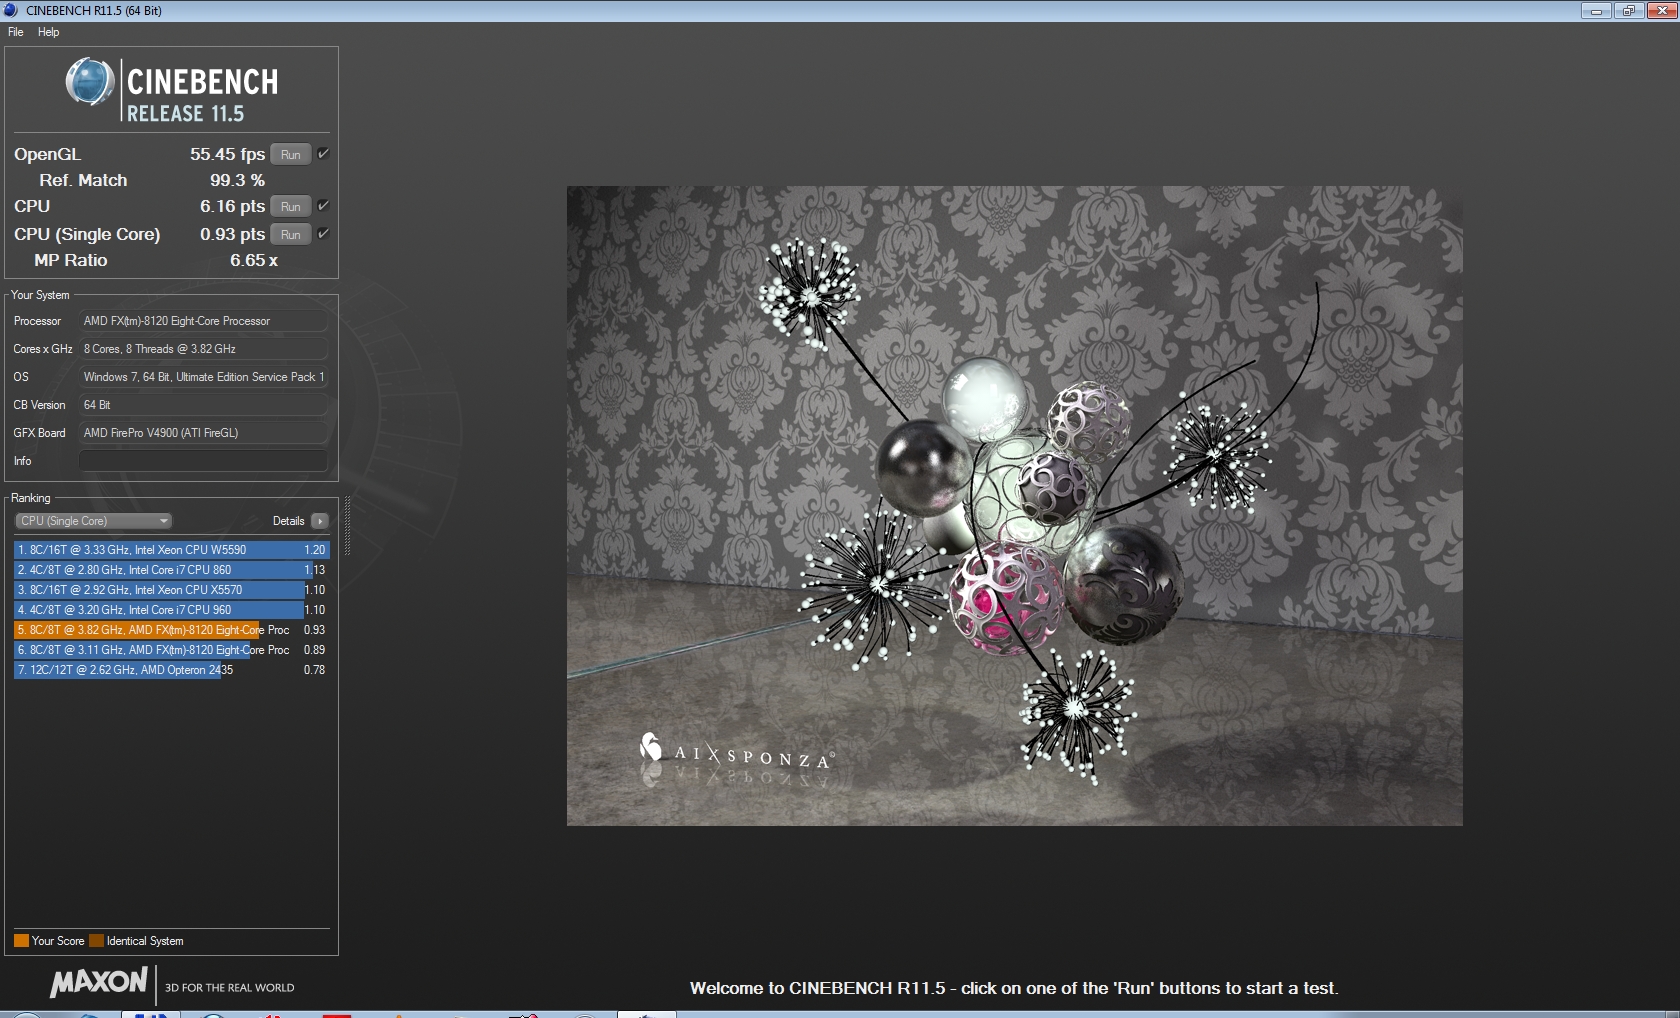Image resolution: width=1680 pixels, height=1018 pixels.
Task: Click the rendered scene preview image
Action: (1014, 505)
